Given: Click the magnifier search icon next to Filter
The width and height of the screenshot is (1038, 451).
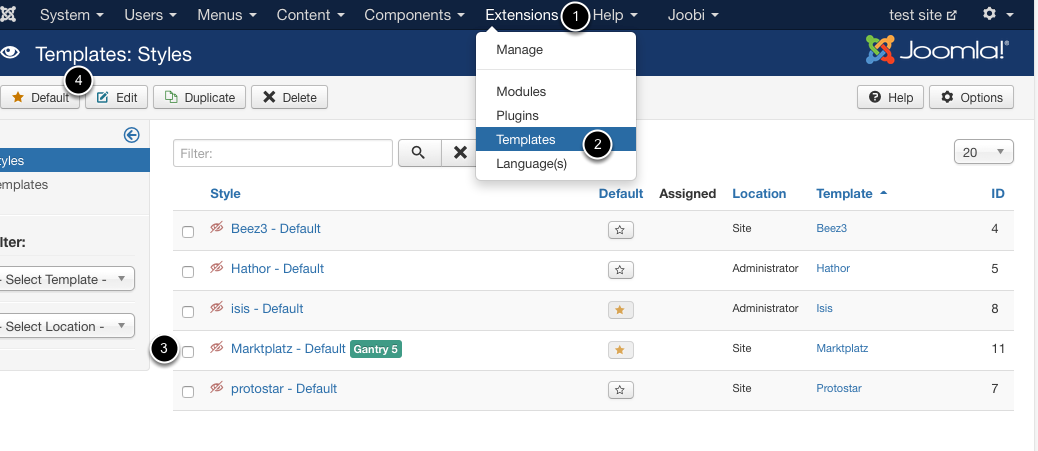Looking at the screenshot, I should coord(418,153).
